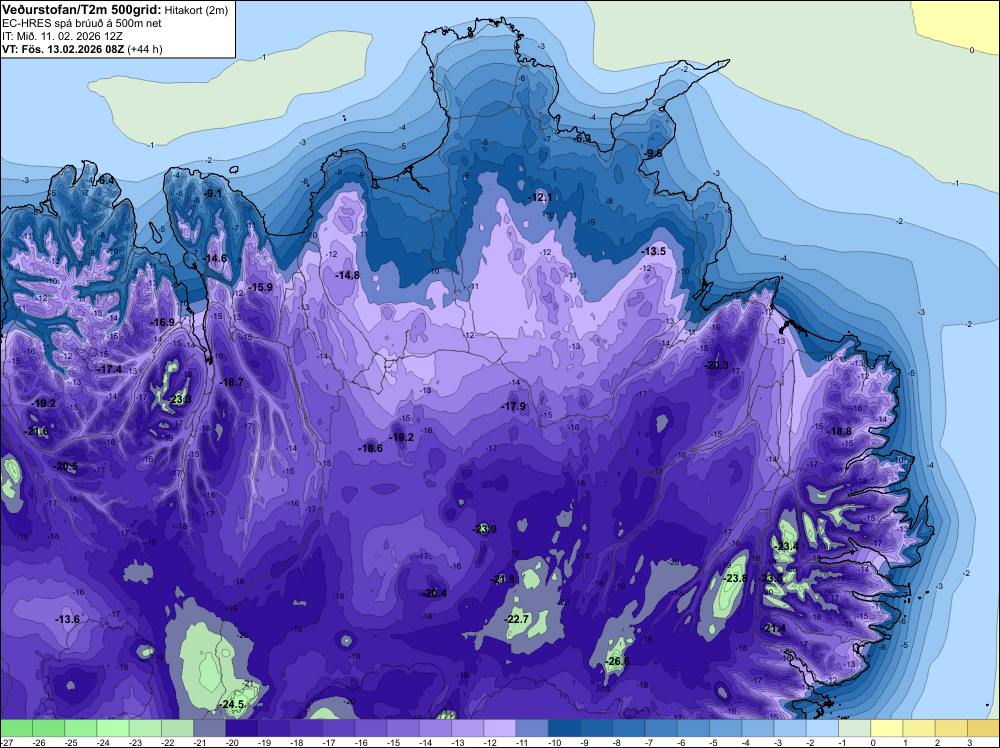
Task: Click the bold '-14.8' temperature value
Action: pyautogui.click(x=348, y=275)
